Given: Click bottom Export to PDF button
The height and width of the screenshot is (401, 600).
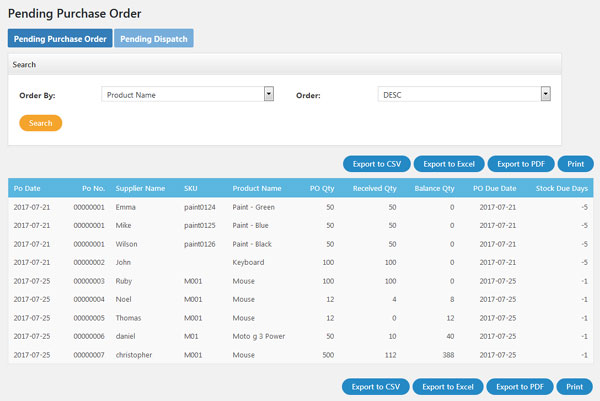Looking at the screenshot, I should click(x=520, y=387).
